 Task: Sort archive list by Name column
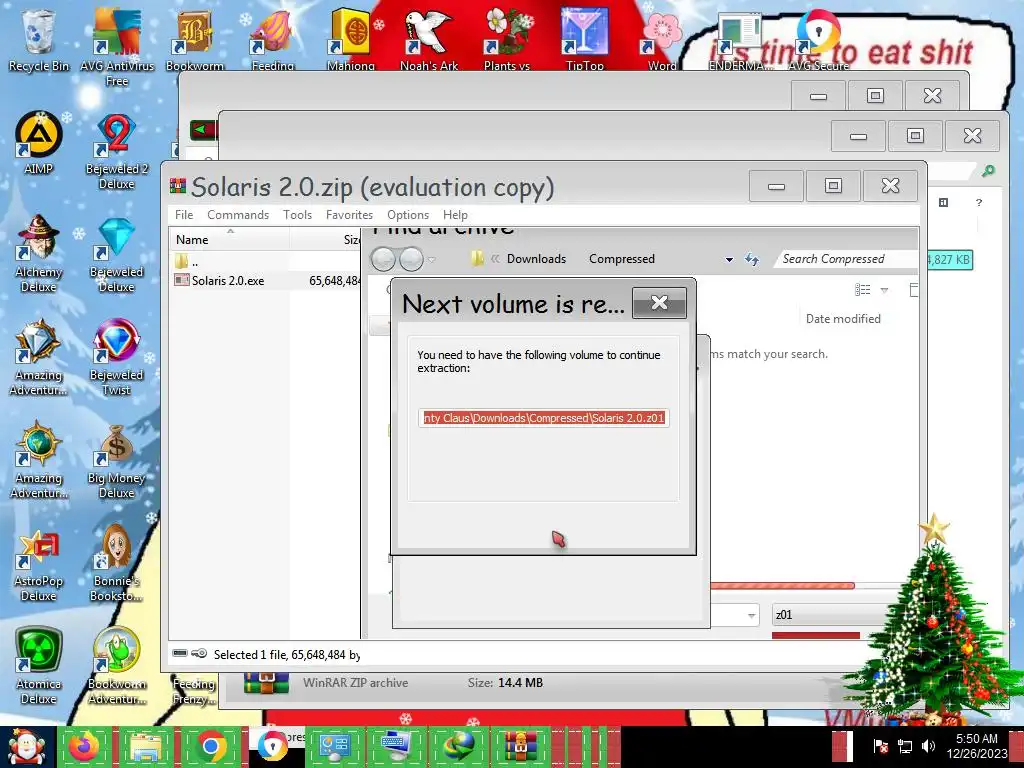229,240
